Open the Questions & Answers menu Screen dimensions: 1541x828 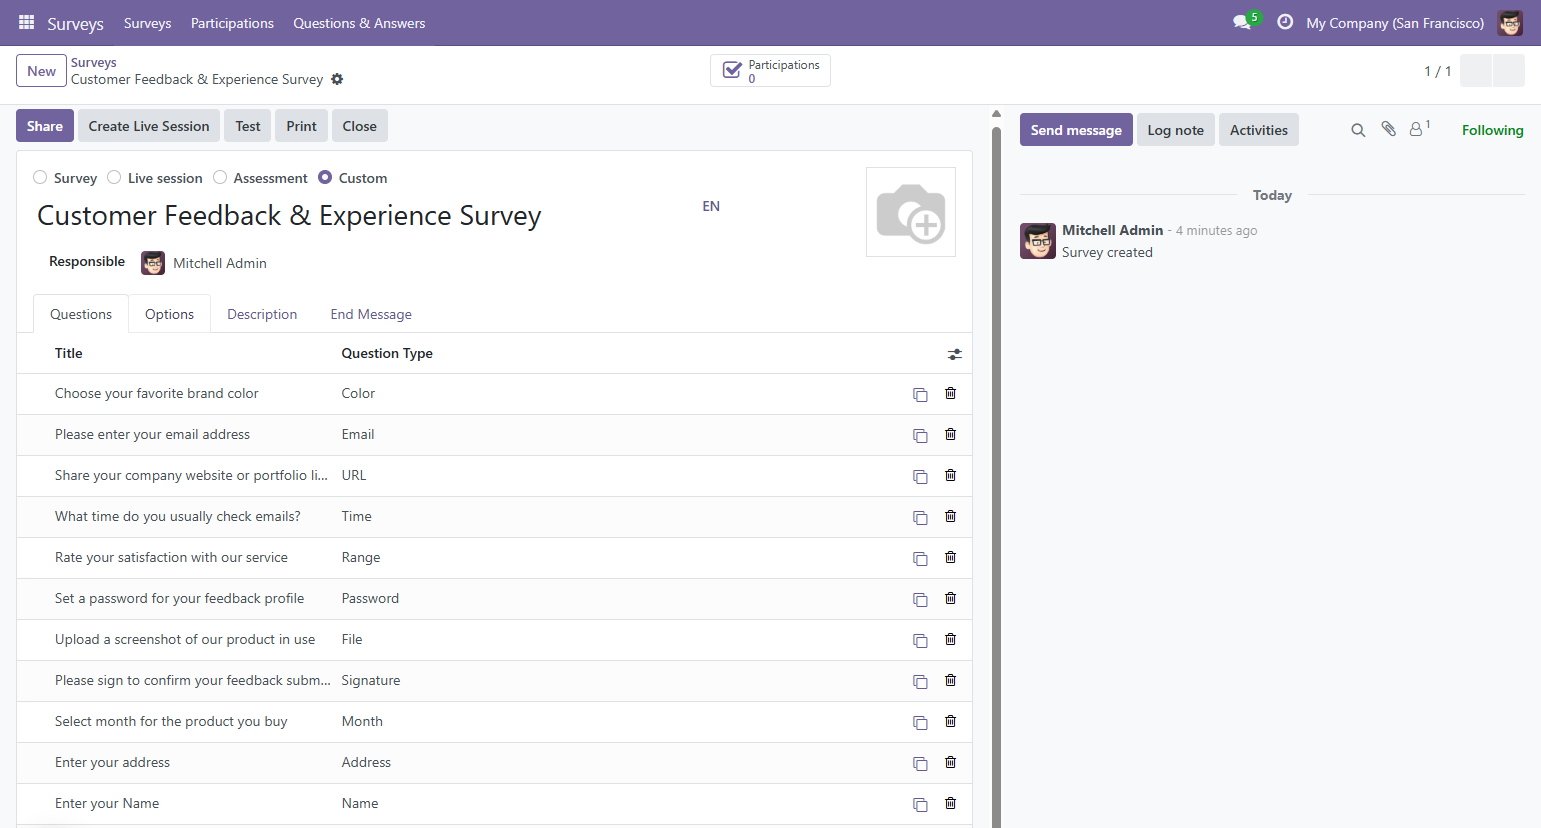[x=359, y=23]
